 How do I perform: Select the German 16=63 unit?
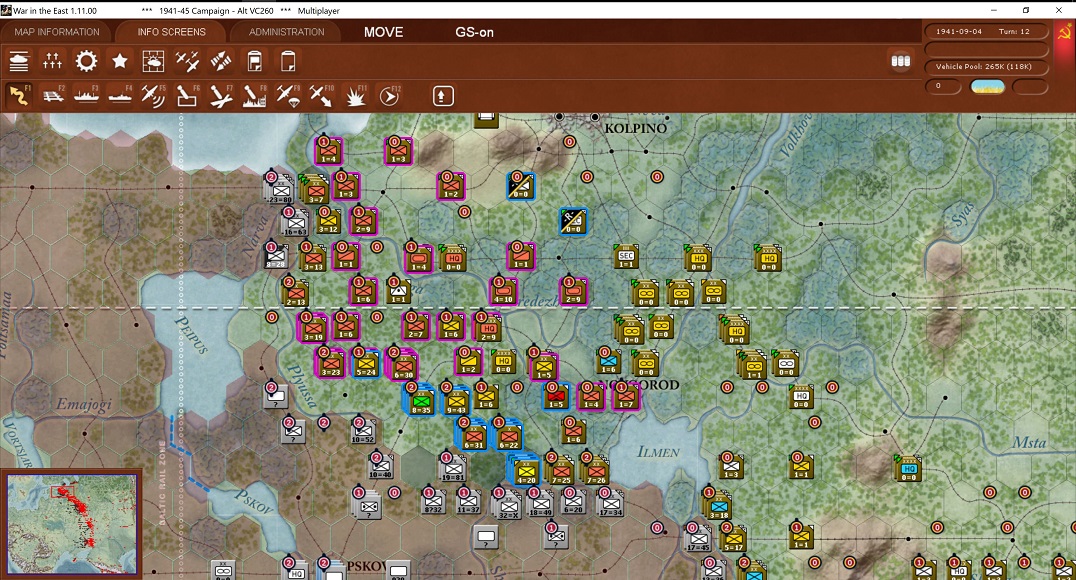click(296, 223)
